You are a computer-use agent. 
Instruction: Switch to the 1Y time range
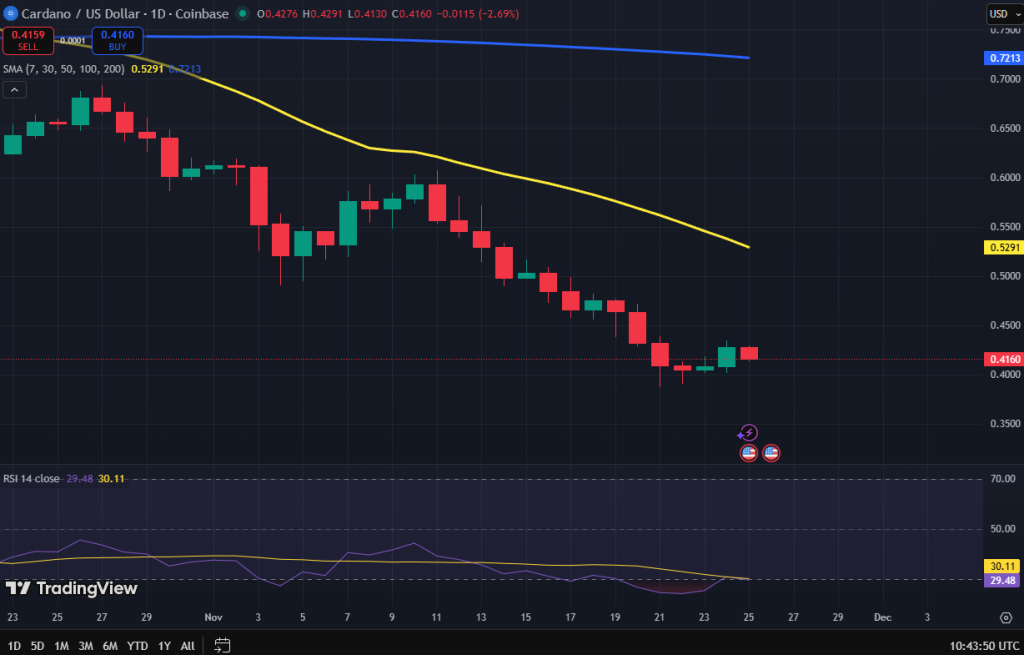164,646
